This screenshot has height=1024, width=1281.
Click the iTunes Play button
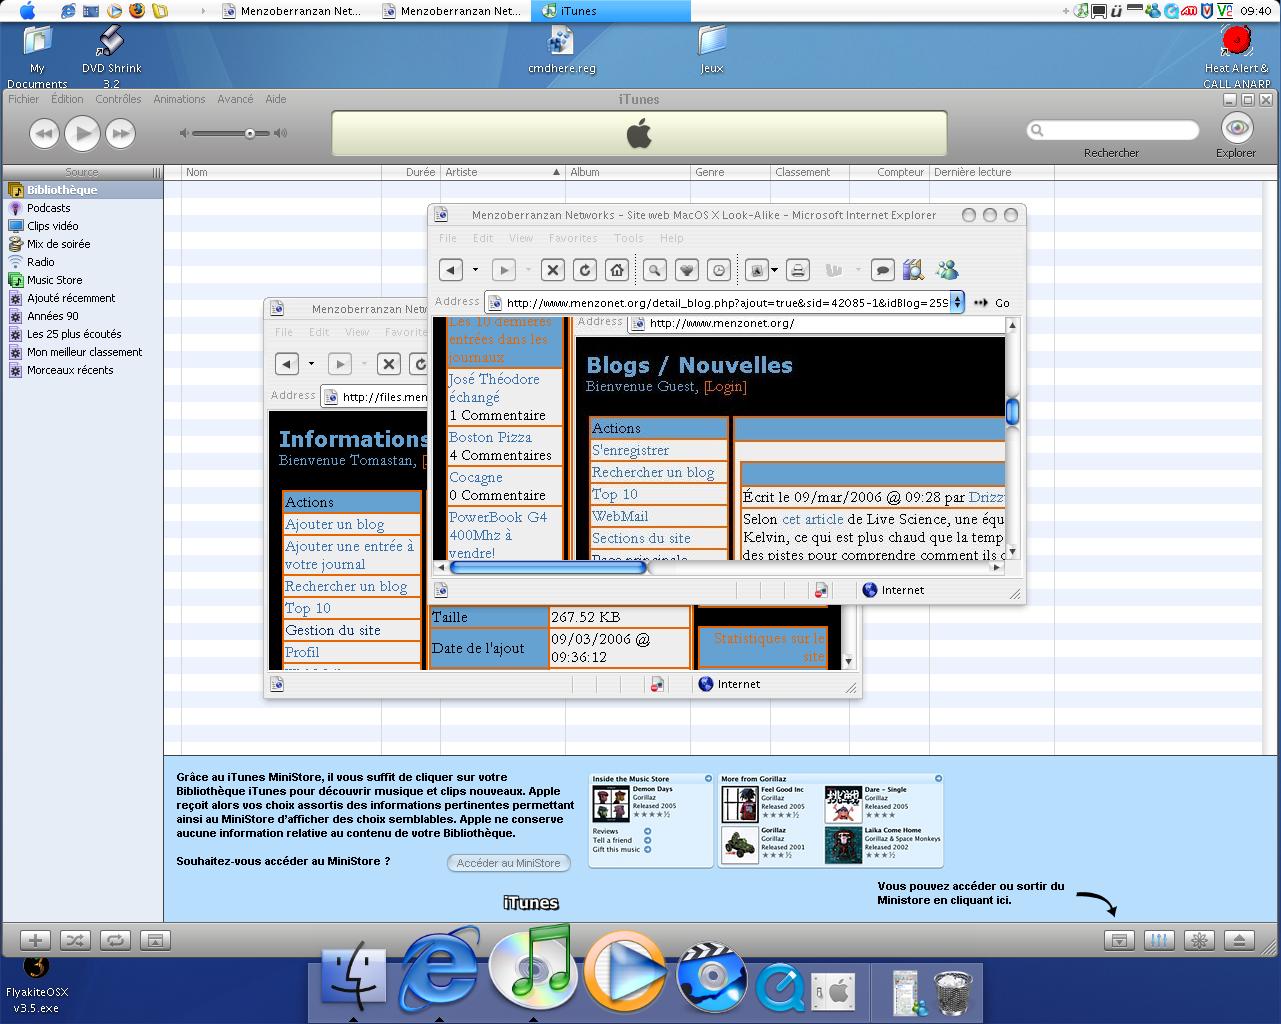click(82, 132)
